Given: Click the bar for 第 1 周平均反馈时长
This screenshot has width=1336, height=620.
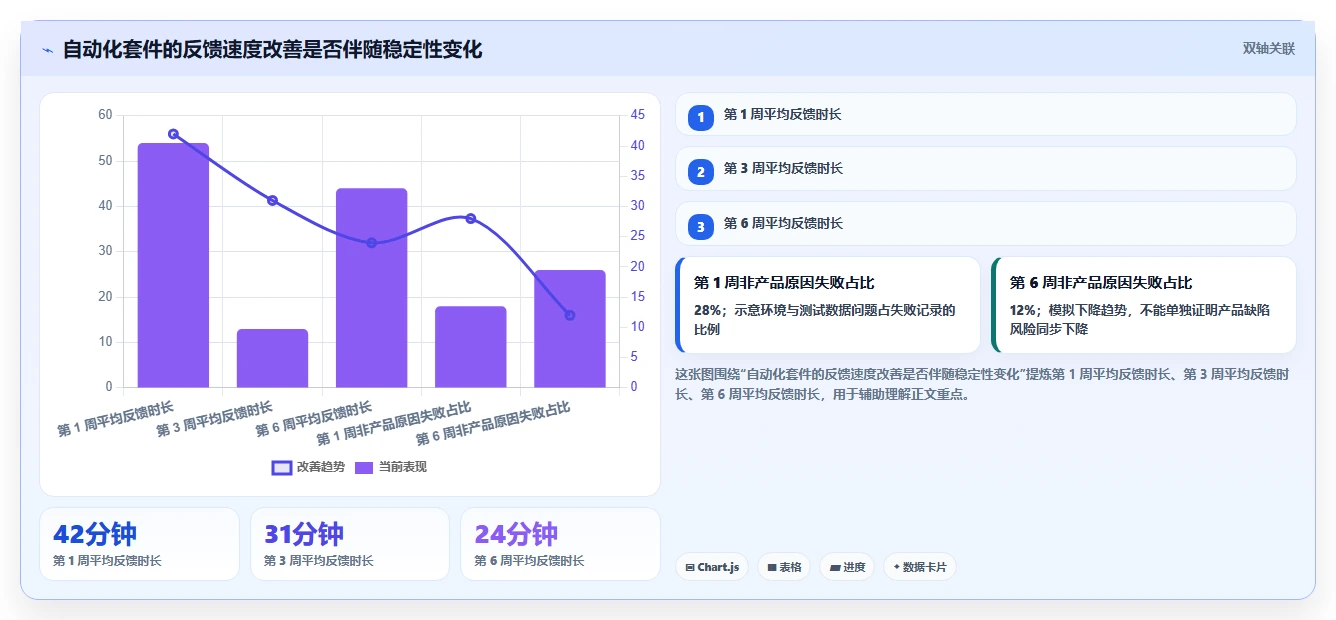Looking at the screenshot, I should (173, 265).
